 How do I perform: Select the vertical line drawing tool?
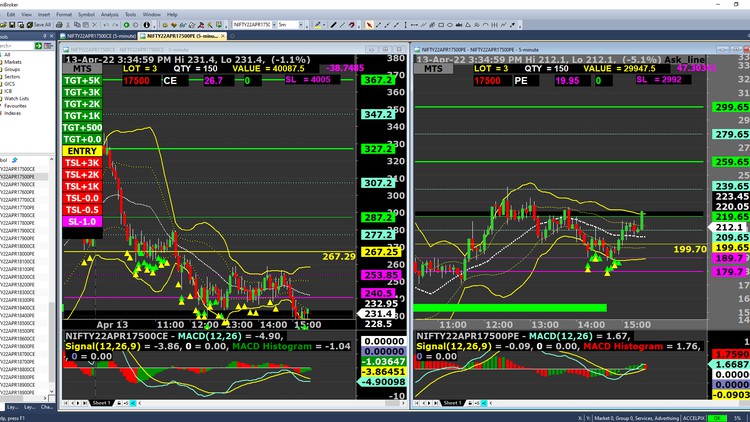point(405,25)
